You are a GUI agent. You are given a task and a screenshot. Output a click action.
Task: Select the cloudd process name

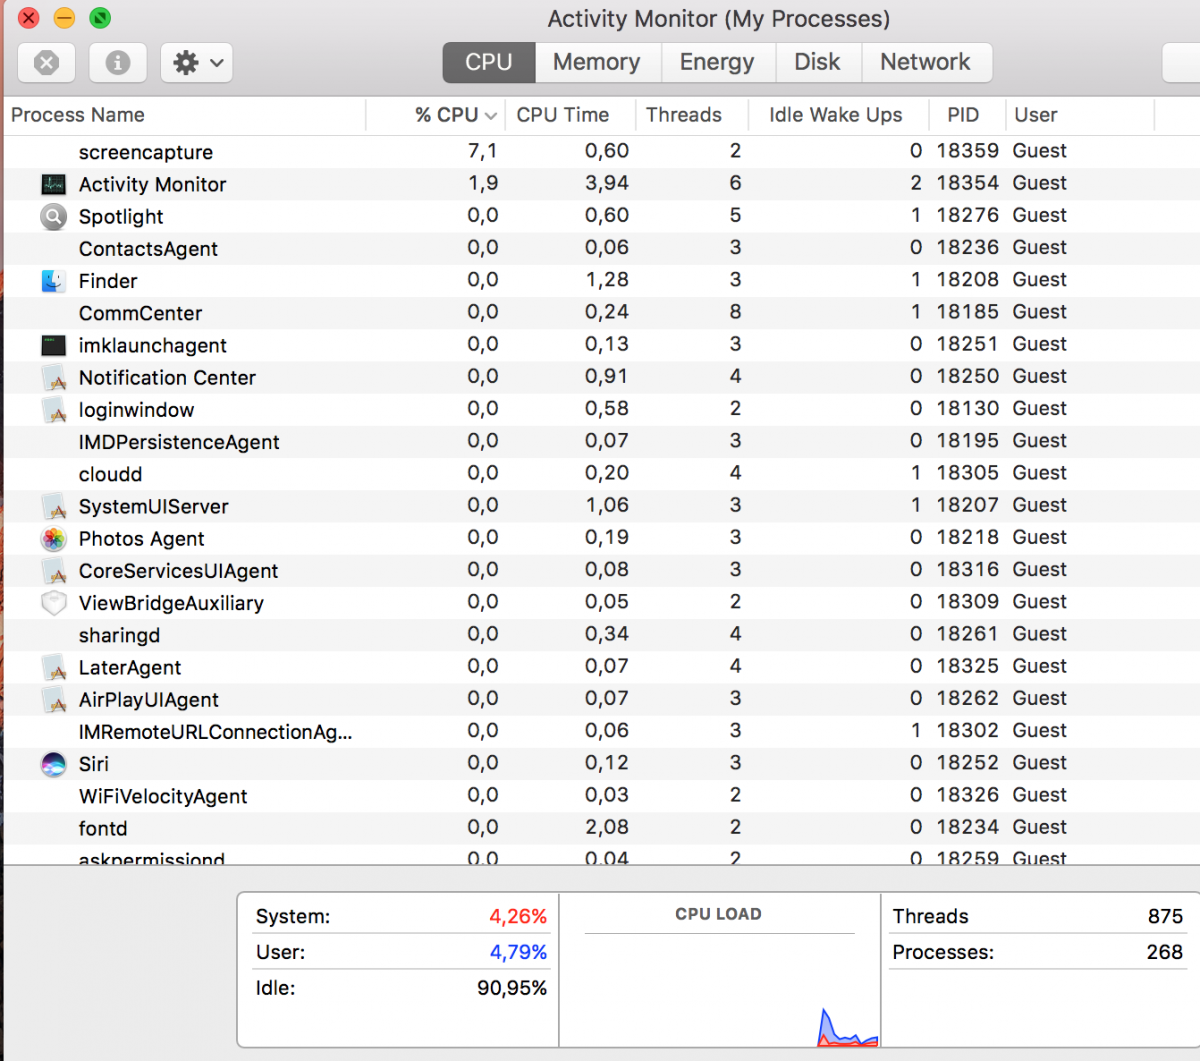[110, 474]
